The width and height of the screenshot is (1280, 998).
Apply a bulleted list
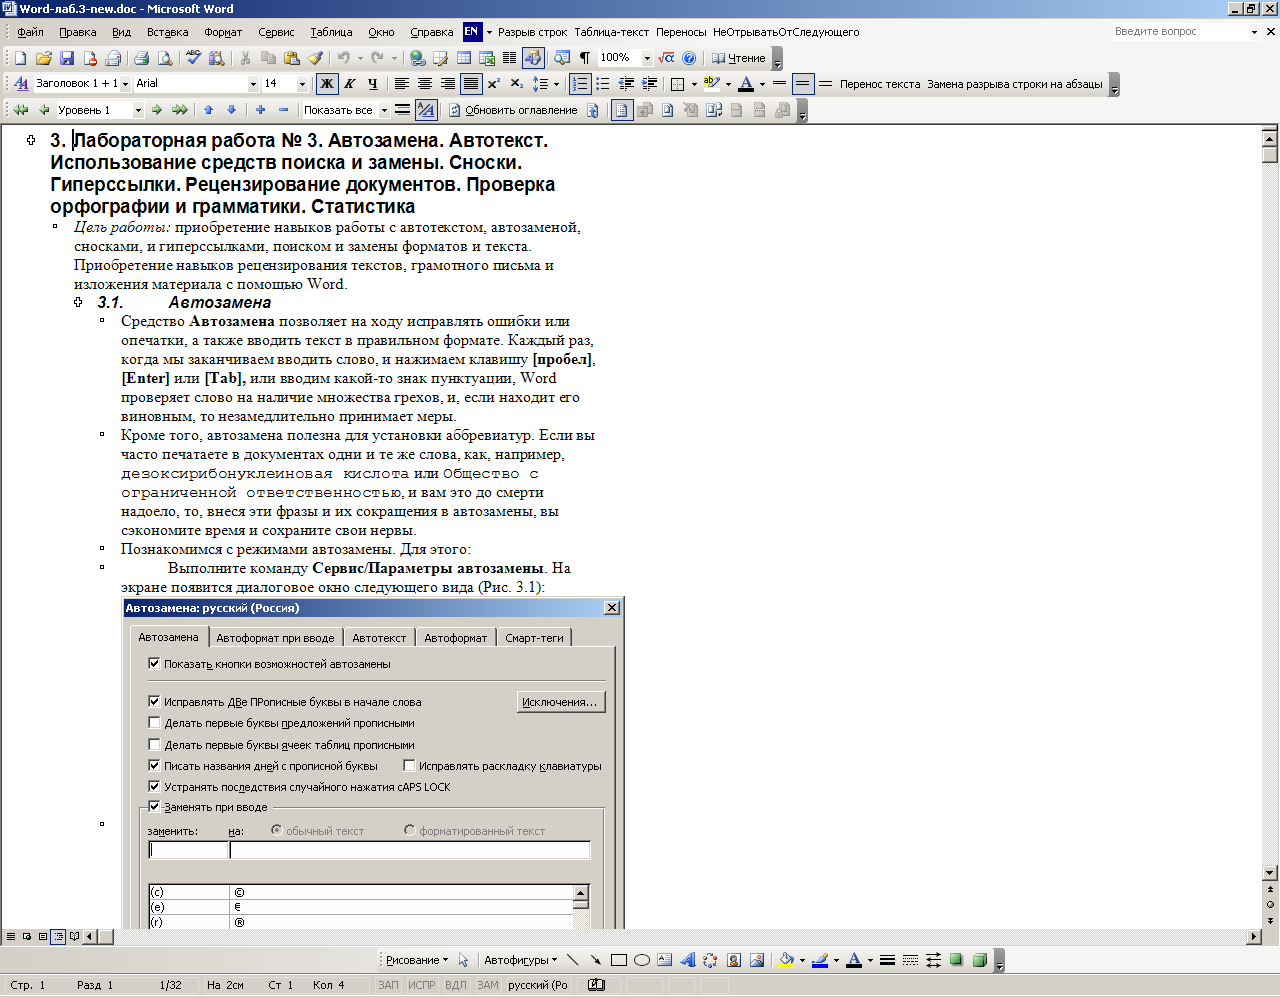pyautogui.click(x=603, y=84)
